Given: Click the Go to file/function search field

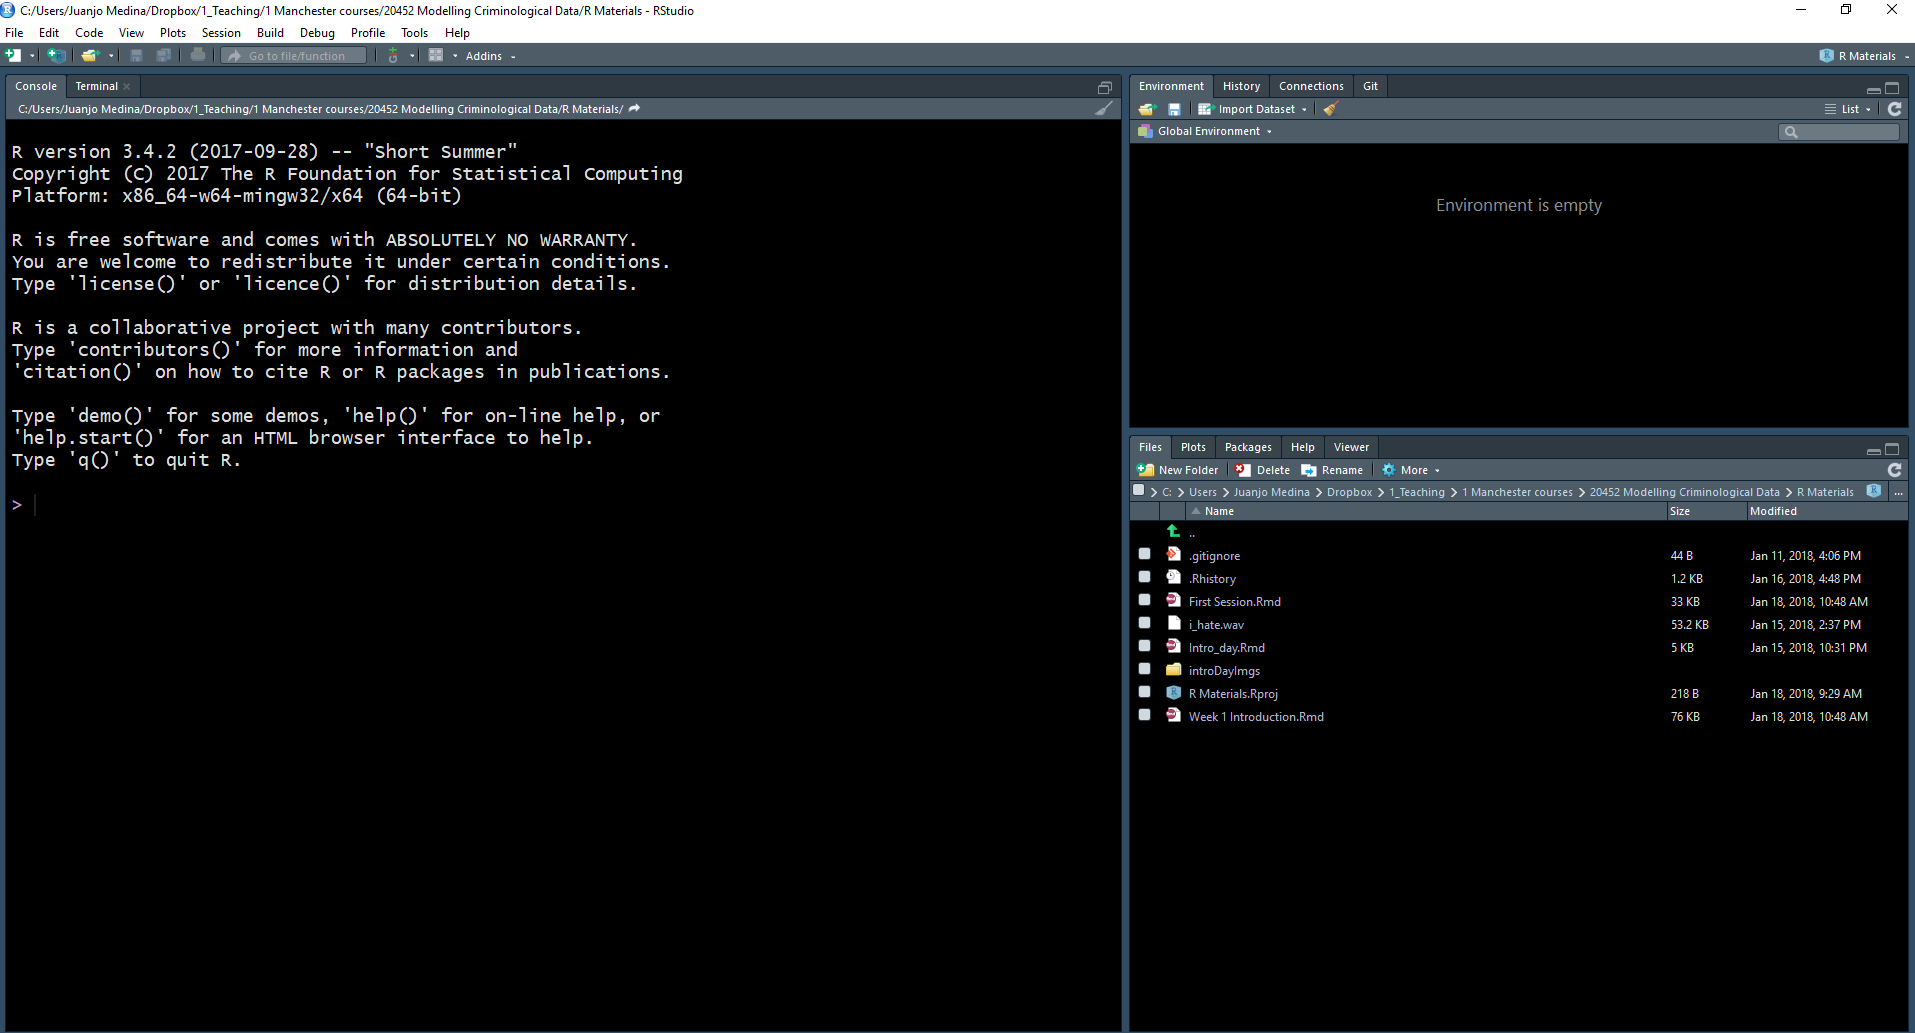Looking at the screenshot, I should (296, 56).
